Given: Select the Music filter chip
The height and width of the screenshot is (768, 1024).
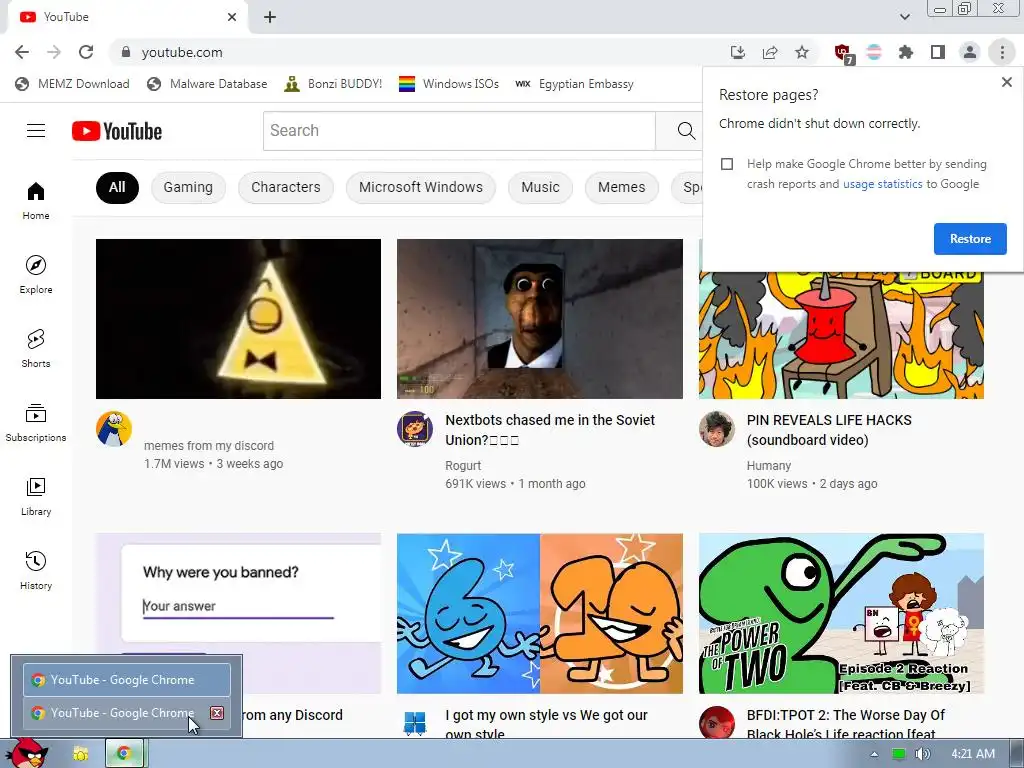Looking at the screenshot, I should tap(540, 187).
